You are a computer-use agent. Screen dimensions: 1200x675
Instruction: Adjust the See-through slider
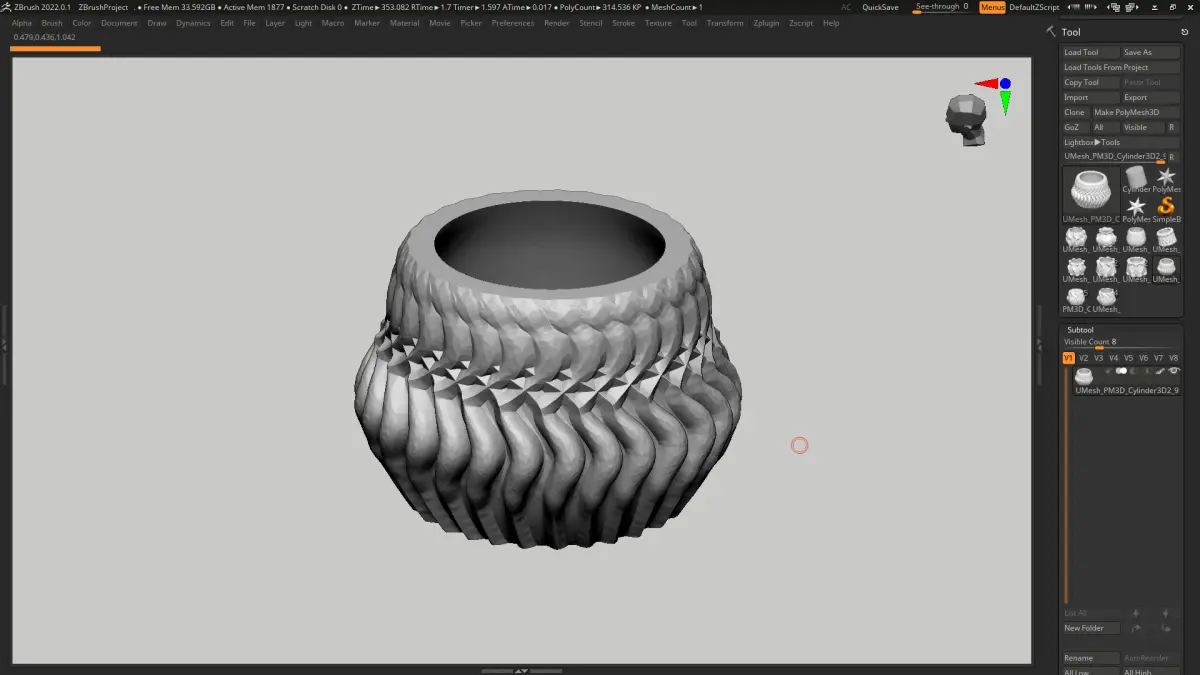click(941, 7)
